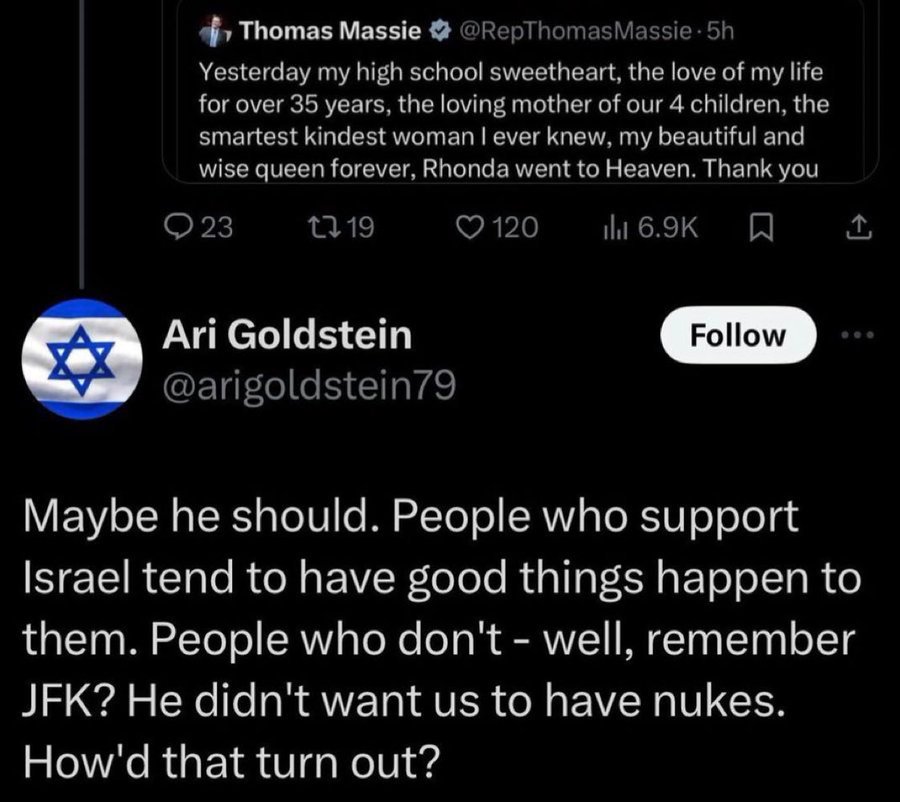Open the Israel flag profile picture
The image size is (900, 802).
coord(82,359)
